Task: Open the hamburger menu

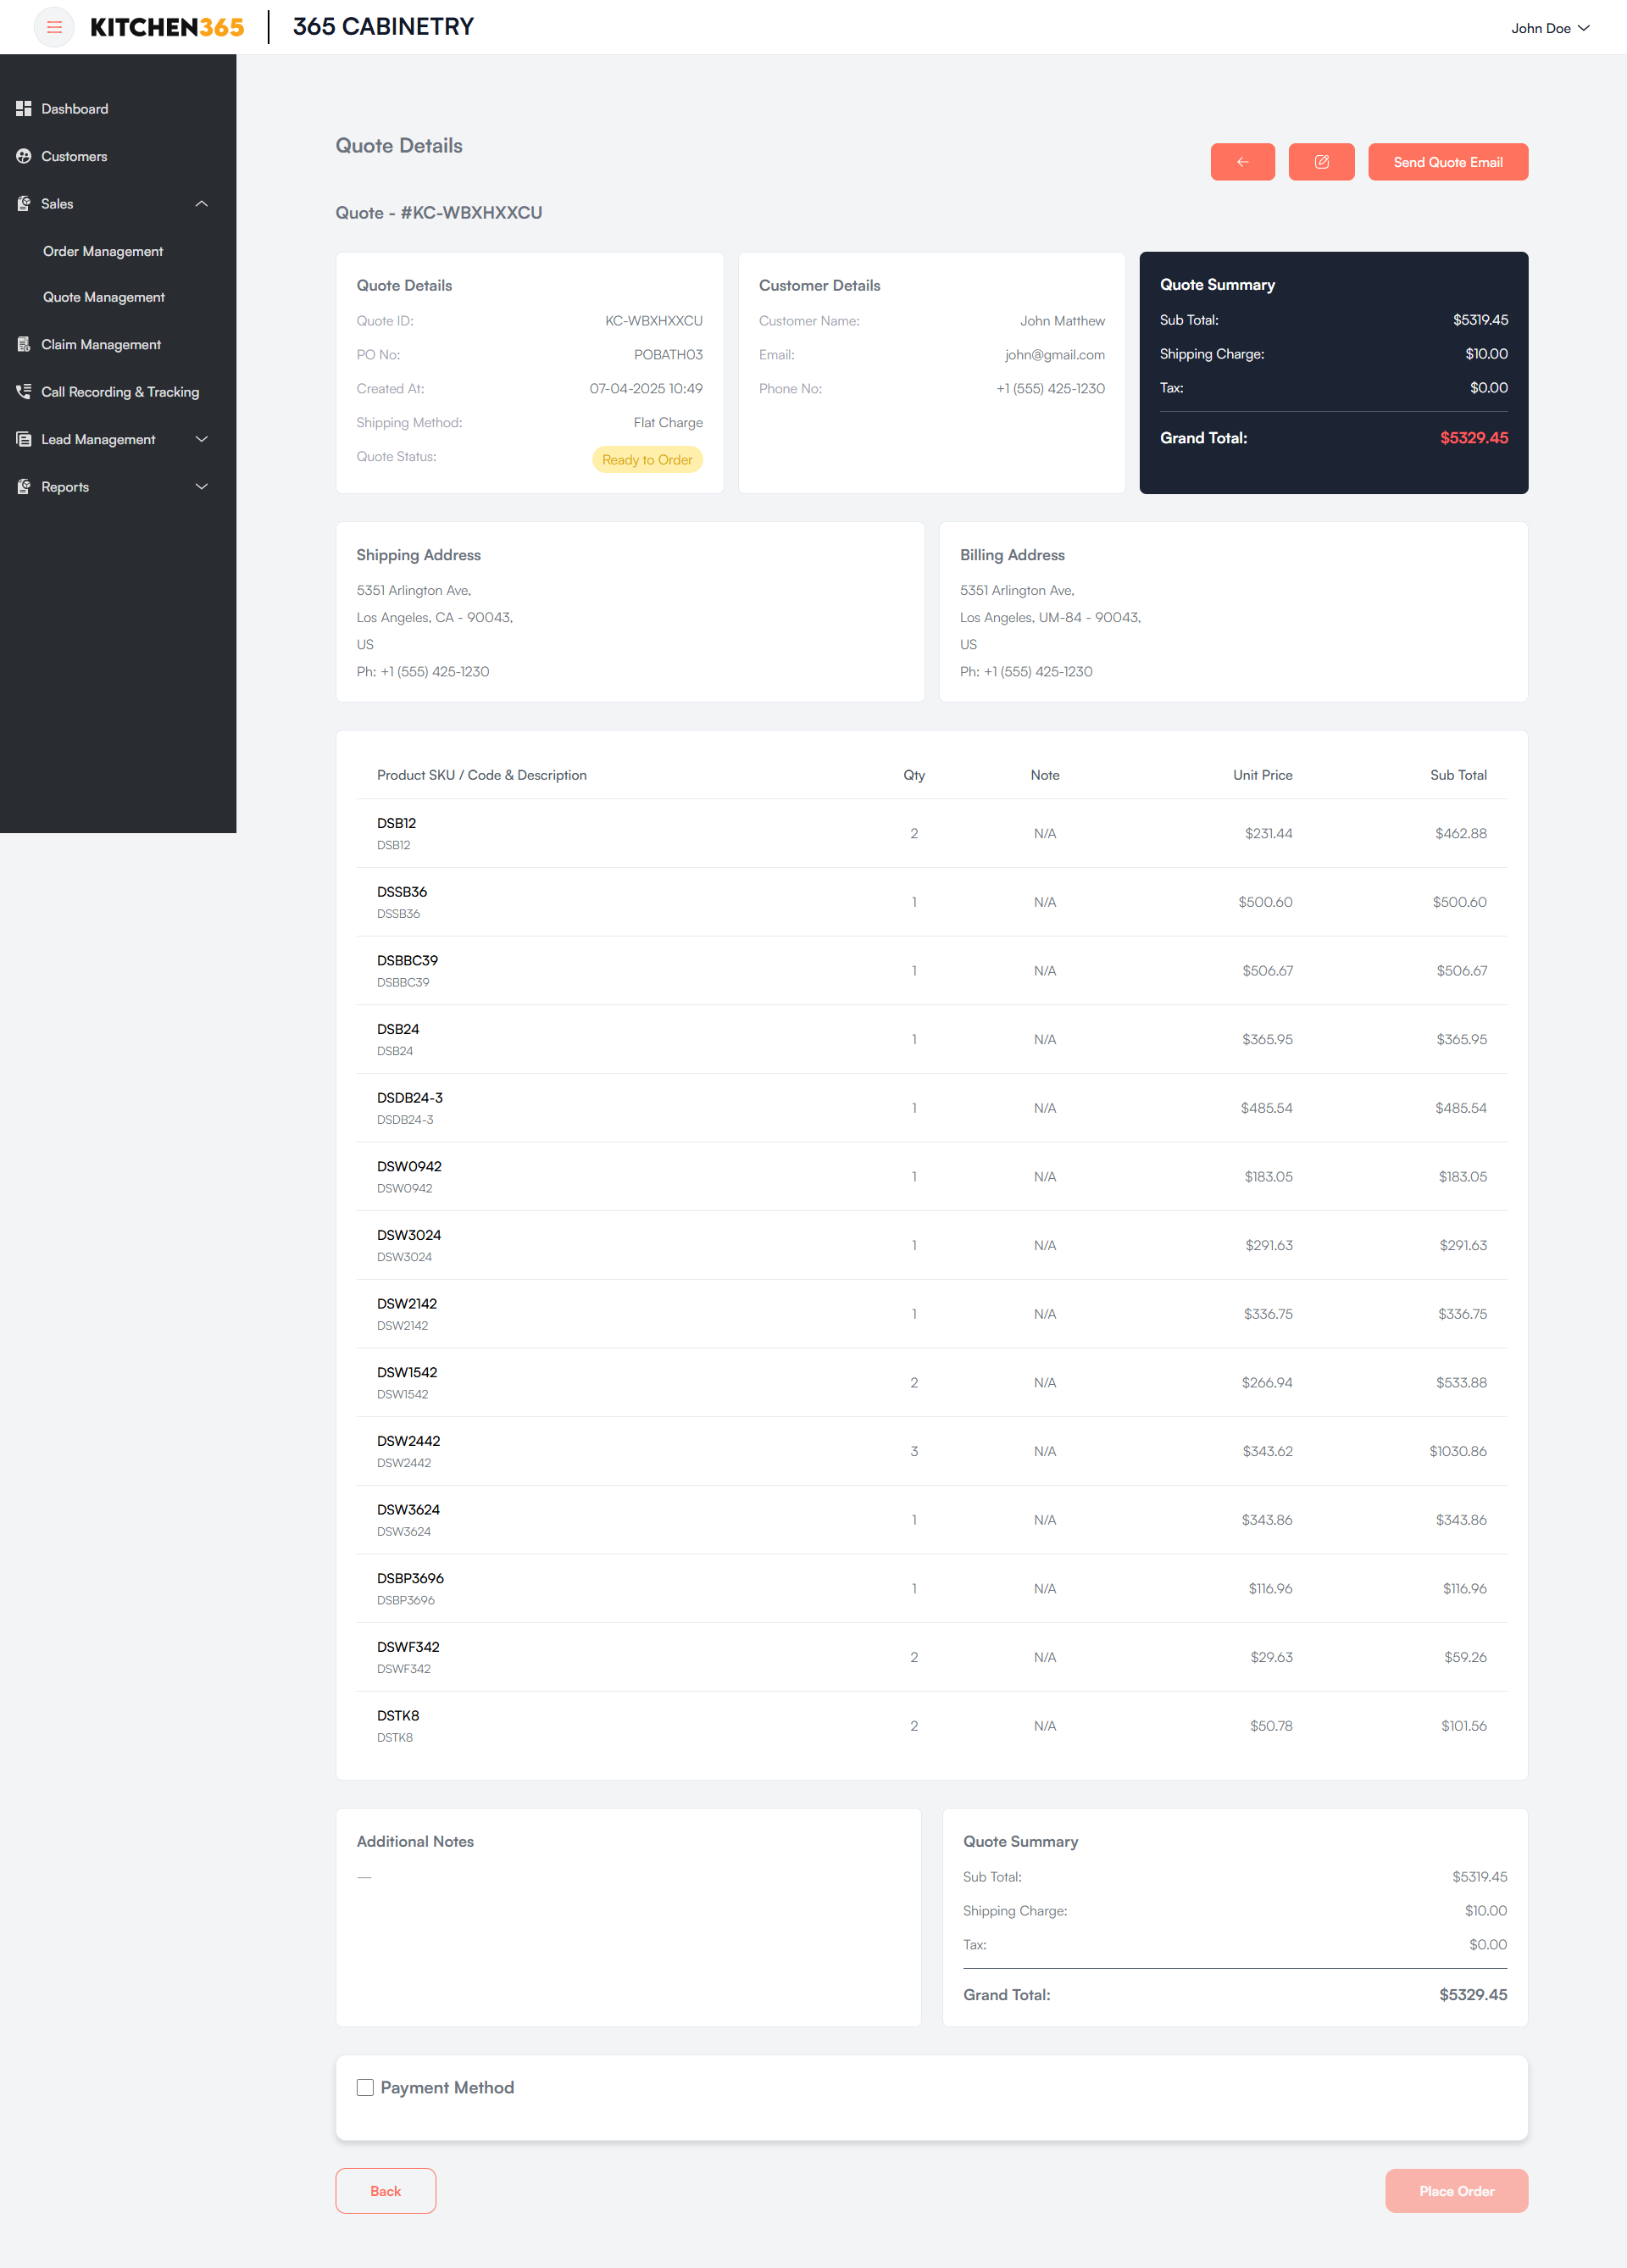Action: click(x=54, y=27)
